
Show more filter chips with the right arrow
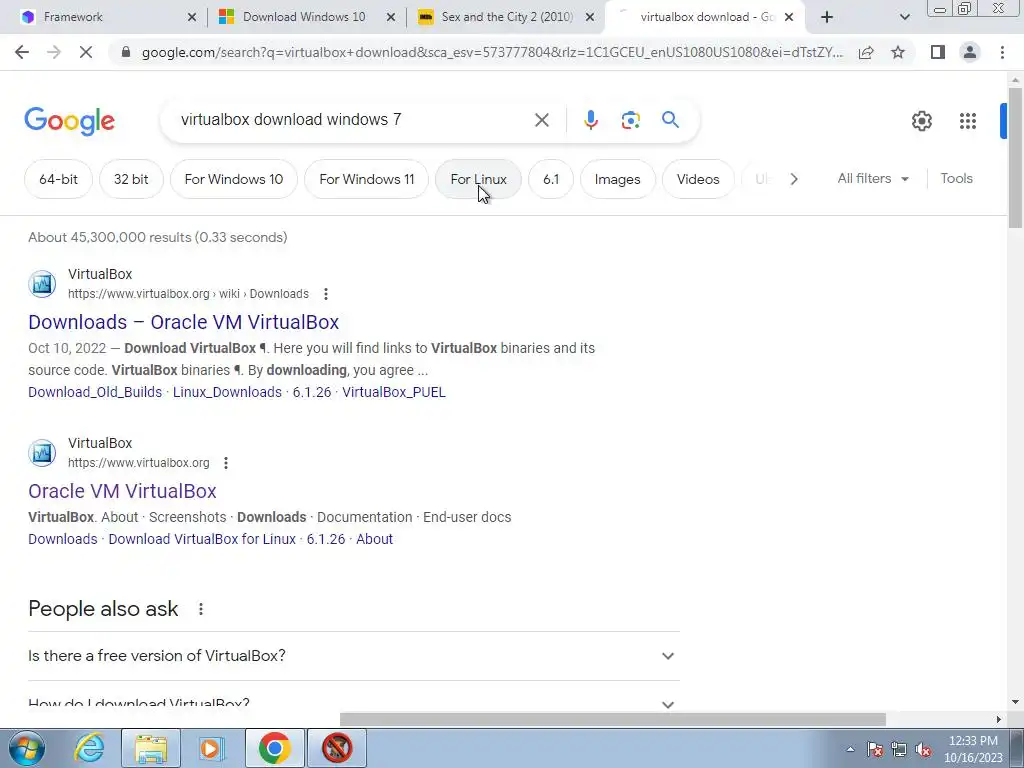click(x=793, y=179)
